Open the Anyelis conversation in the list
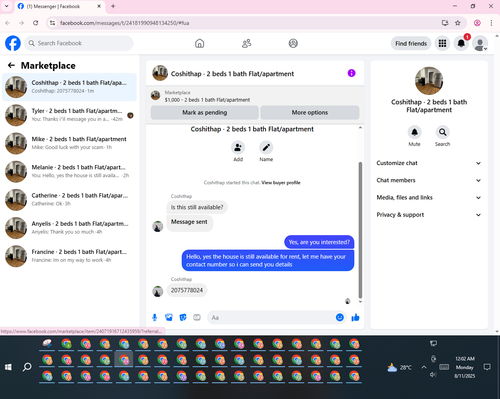 [x=69, y=228]
